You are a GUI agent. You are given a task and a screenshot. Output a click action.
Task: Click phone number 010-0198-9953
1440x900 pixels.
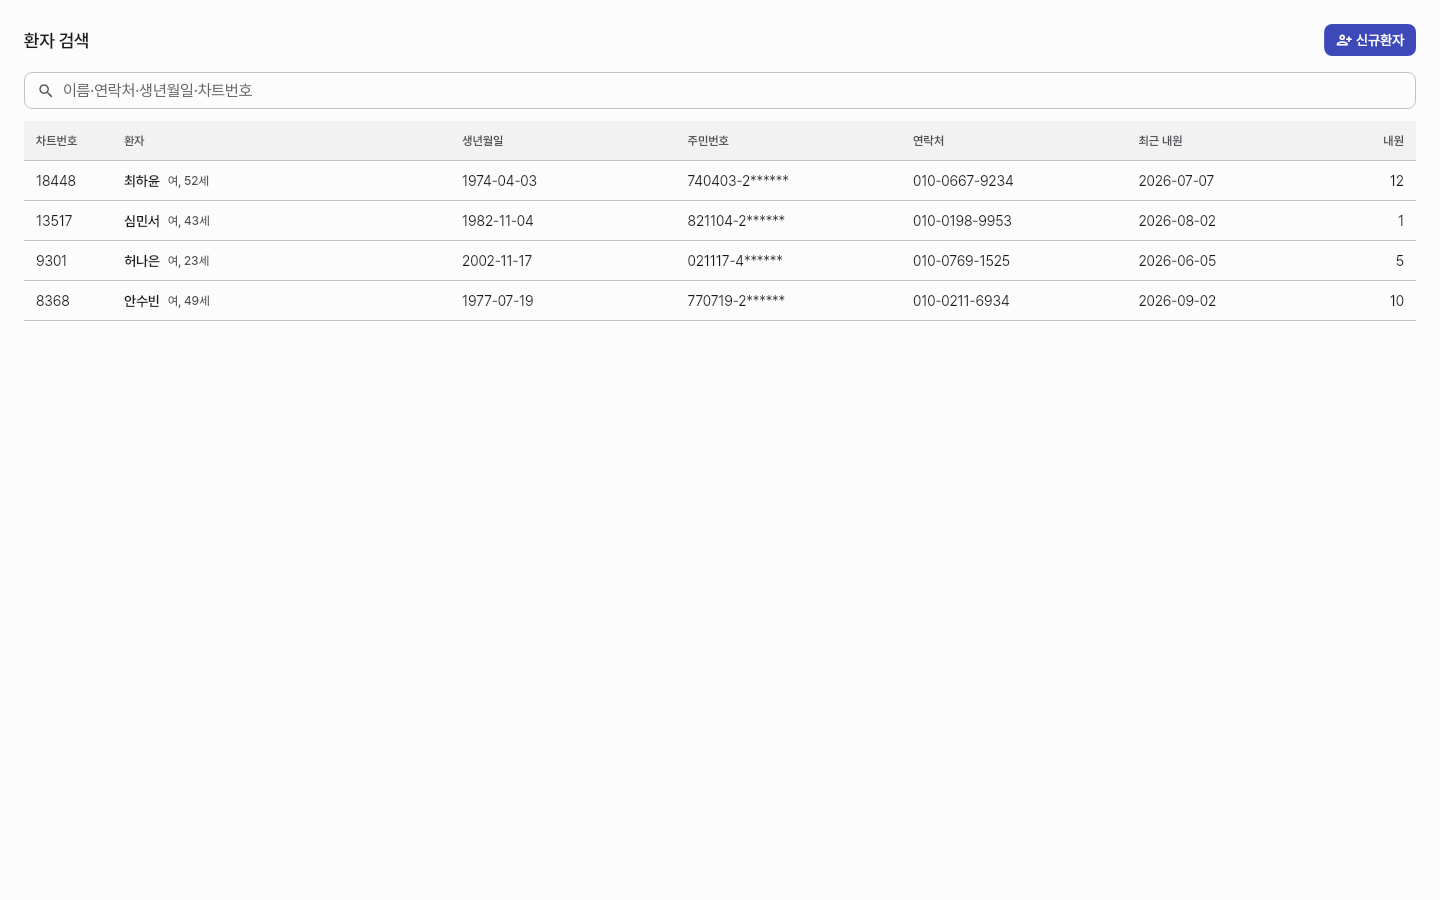(962, 221)
